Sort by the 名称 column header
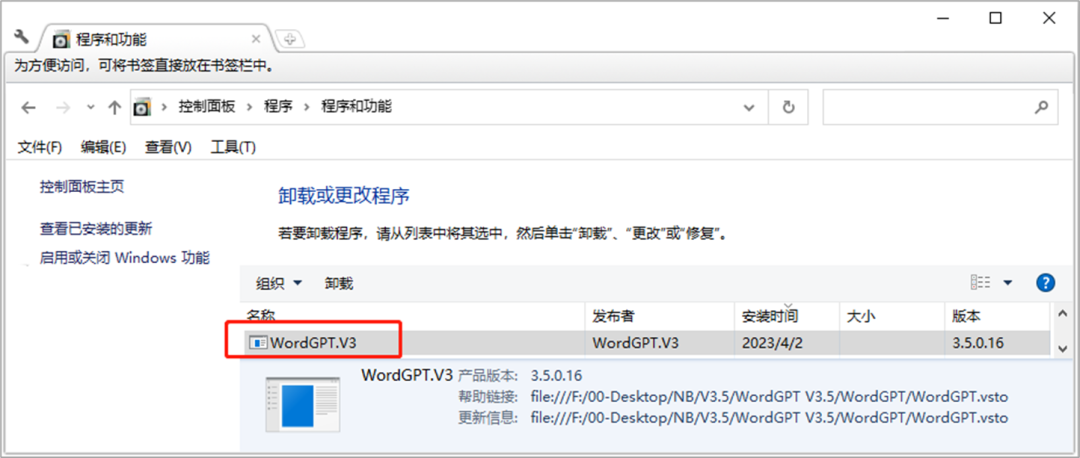This screenshot has width=1080, height=458. 413,315
